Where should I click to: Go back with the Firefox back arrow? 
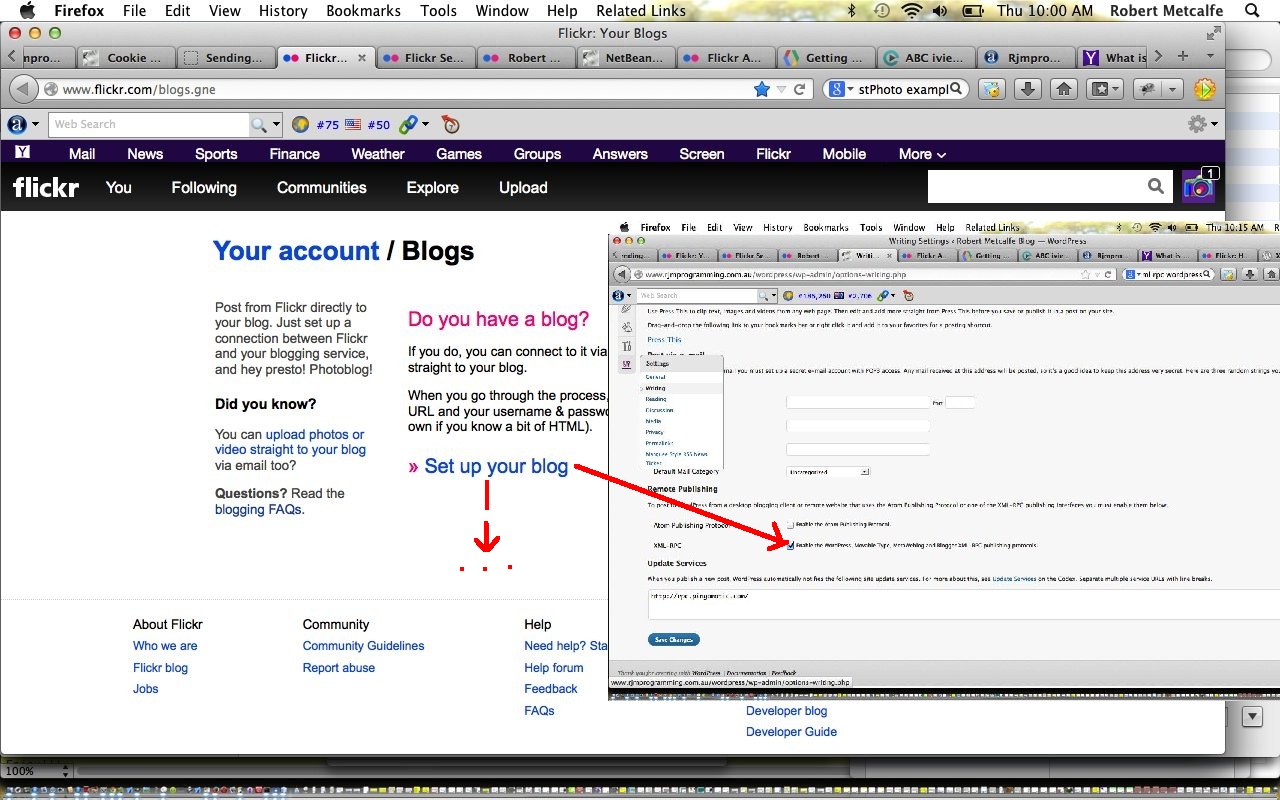[x=23, y=89]
